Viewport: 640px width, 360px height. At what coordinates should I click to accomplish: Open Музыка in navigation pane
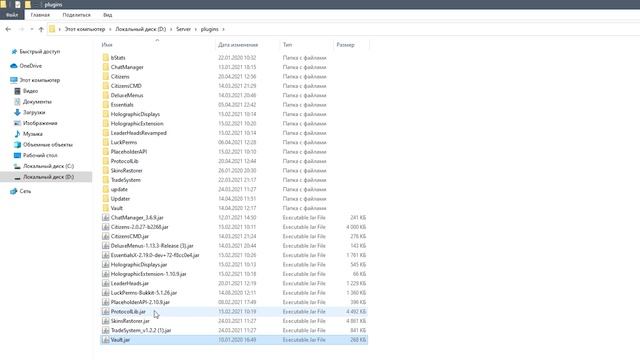pyautogui.click(x=33, y=134)
